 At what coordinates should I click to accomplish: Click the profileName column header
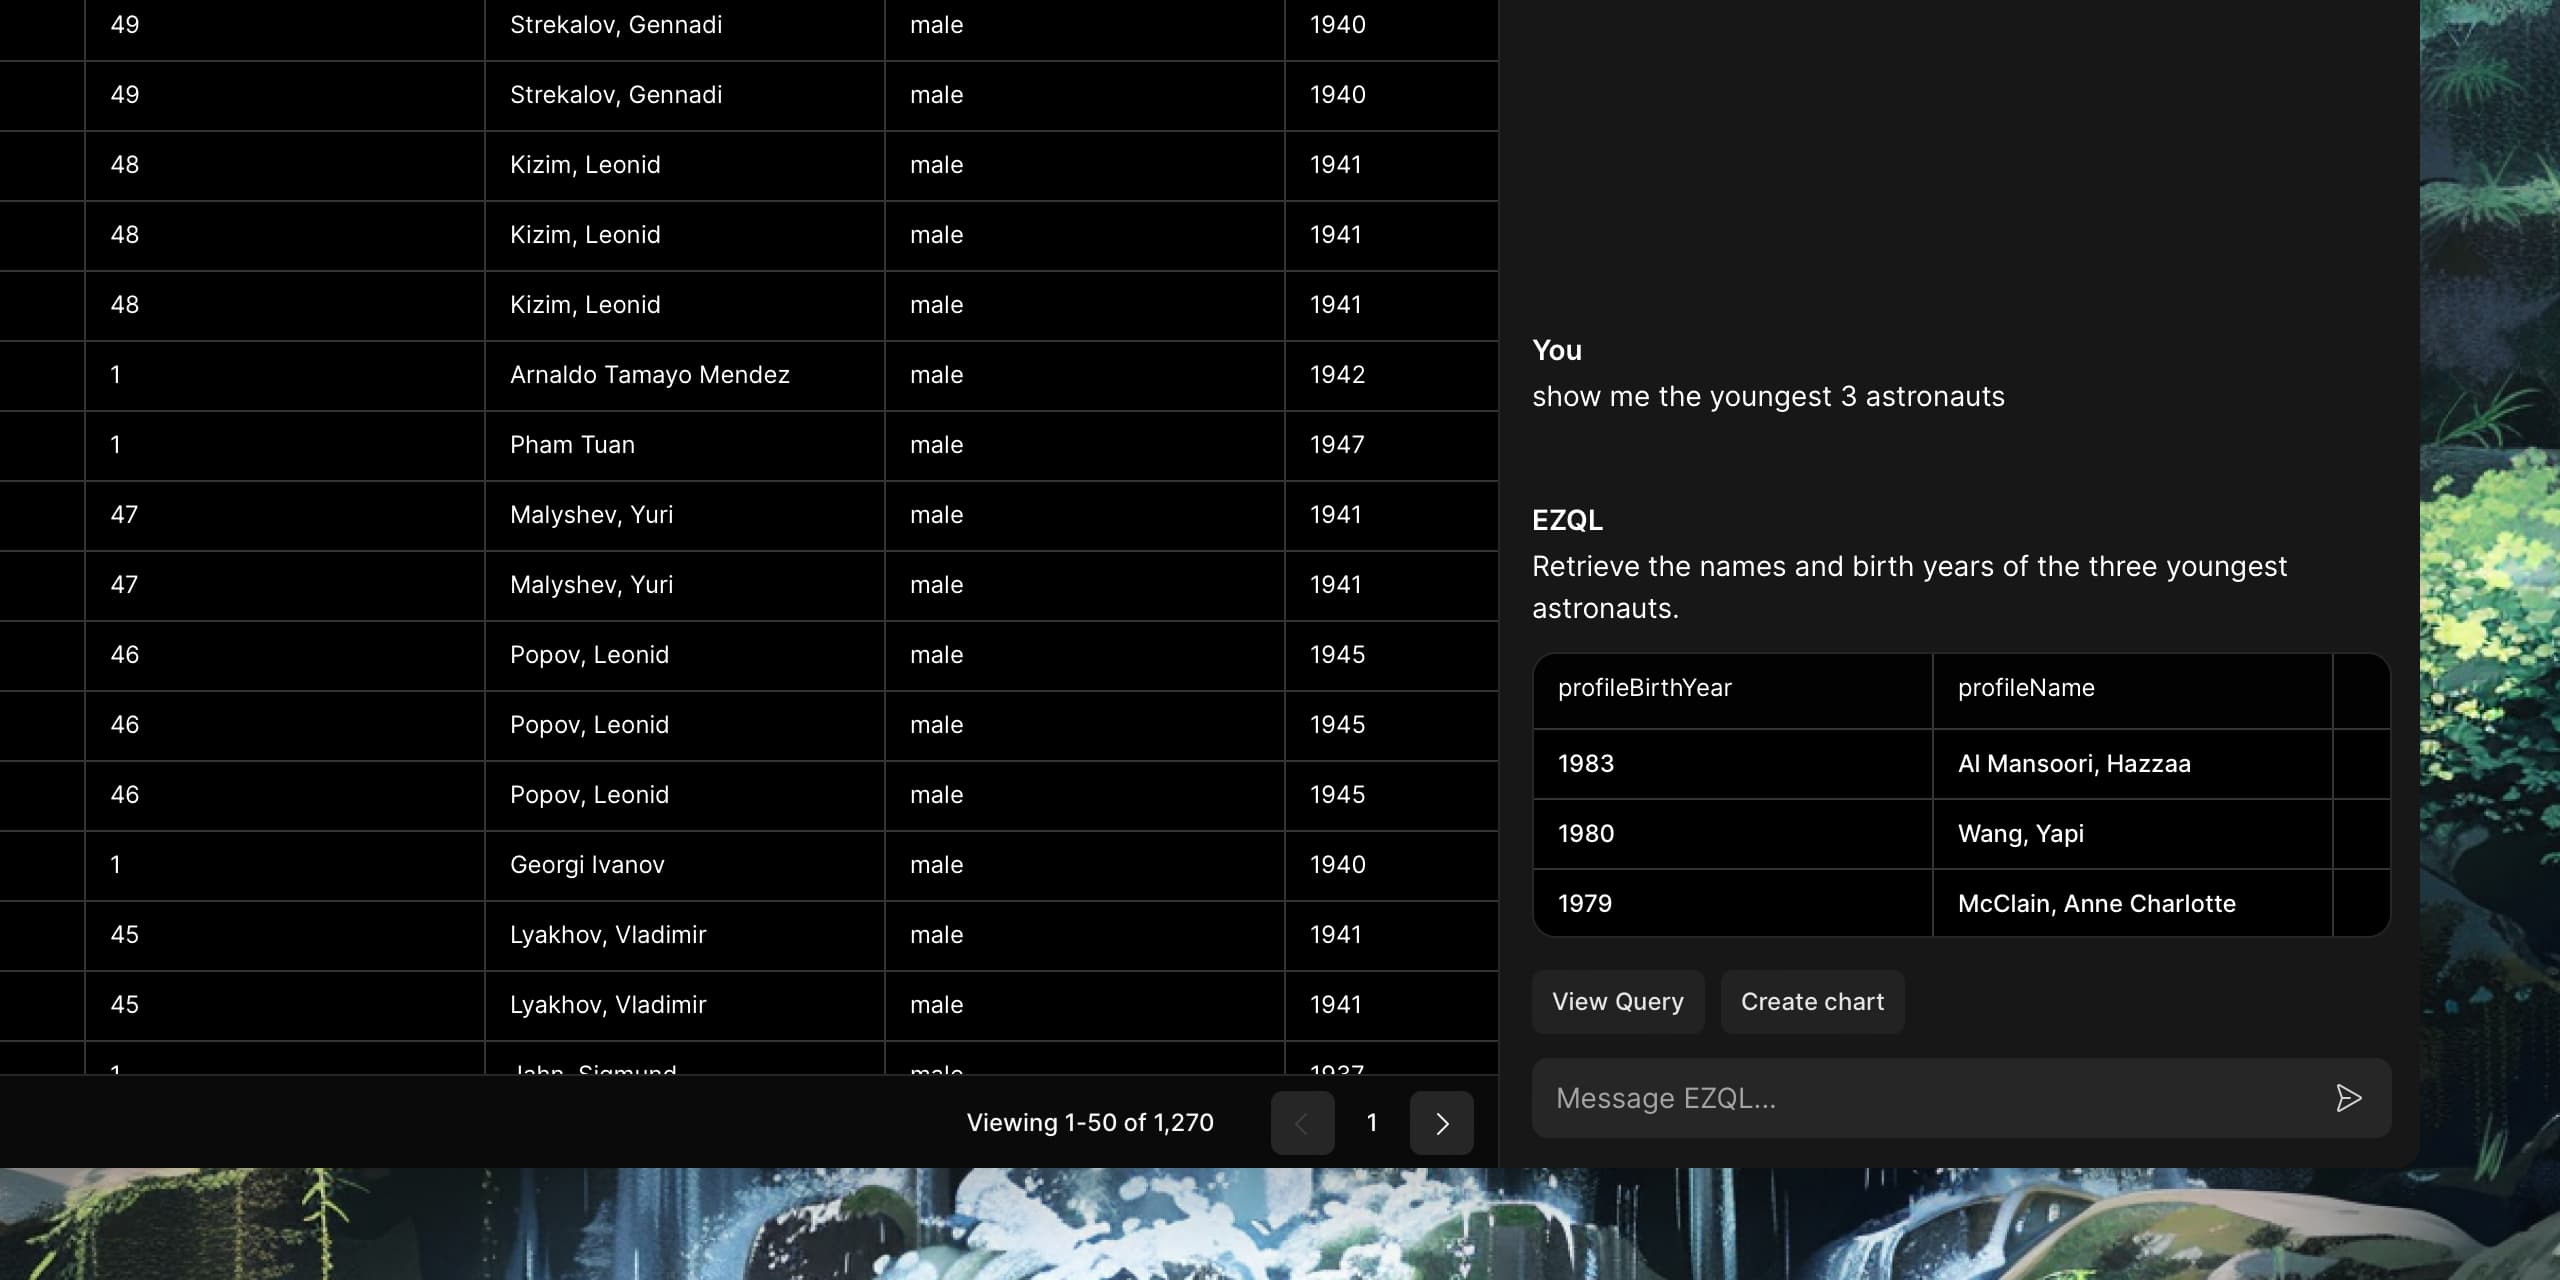pyautogui.click(x=2028, y=684)
